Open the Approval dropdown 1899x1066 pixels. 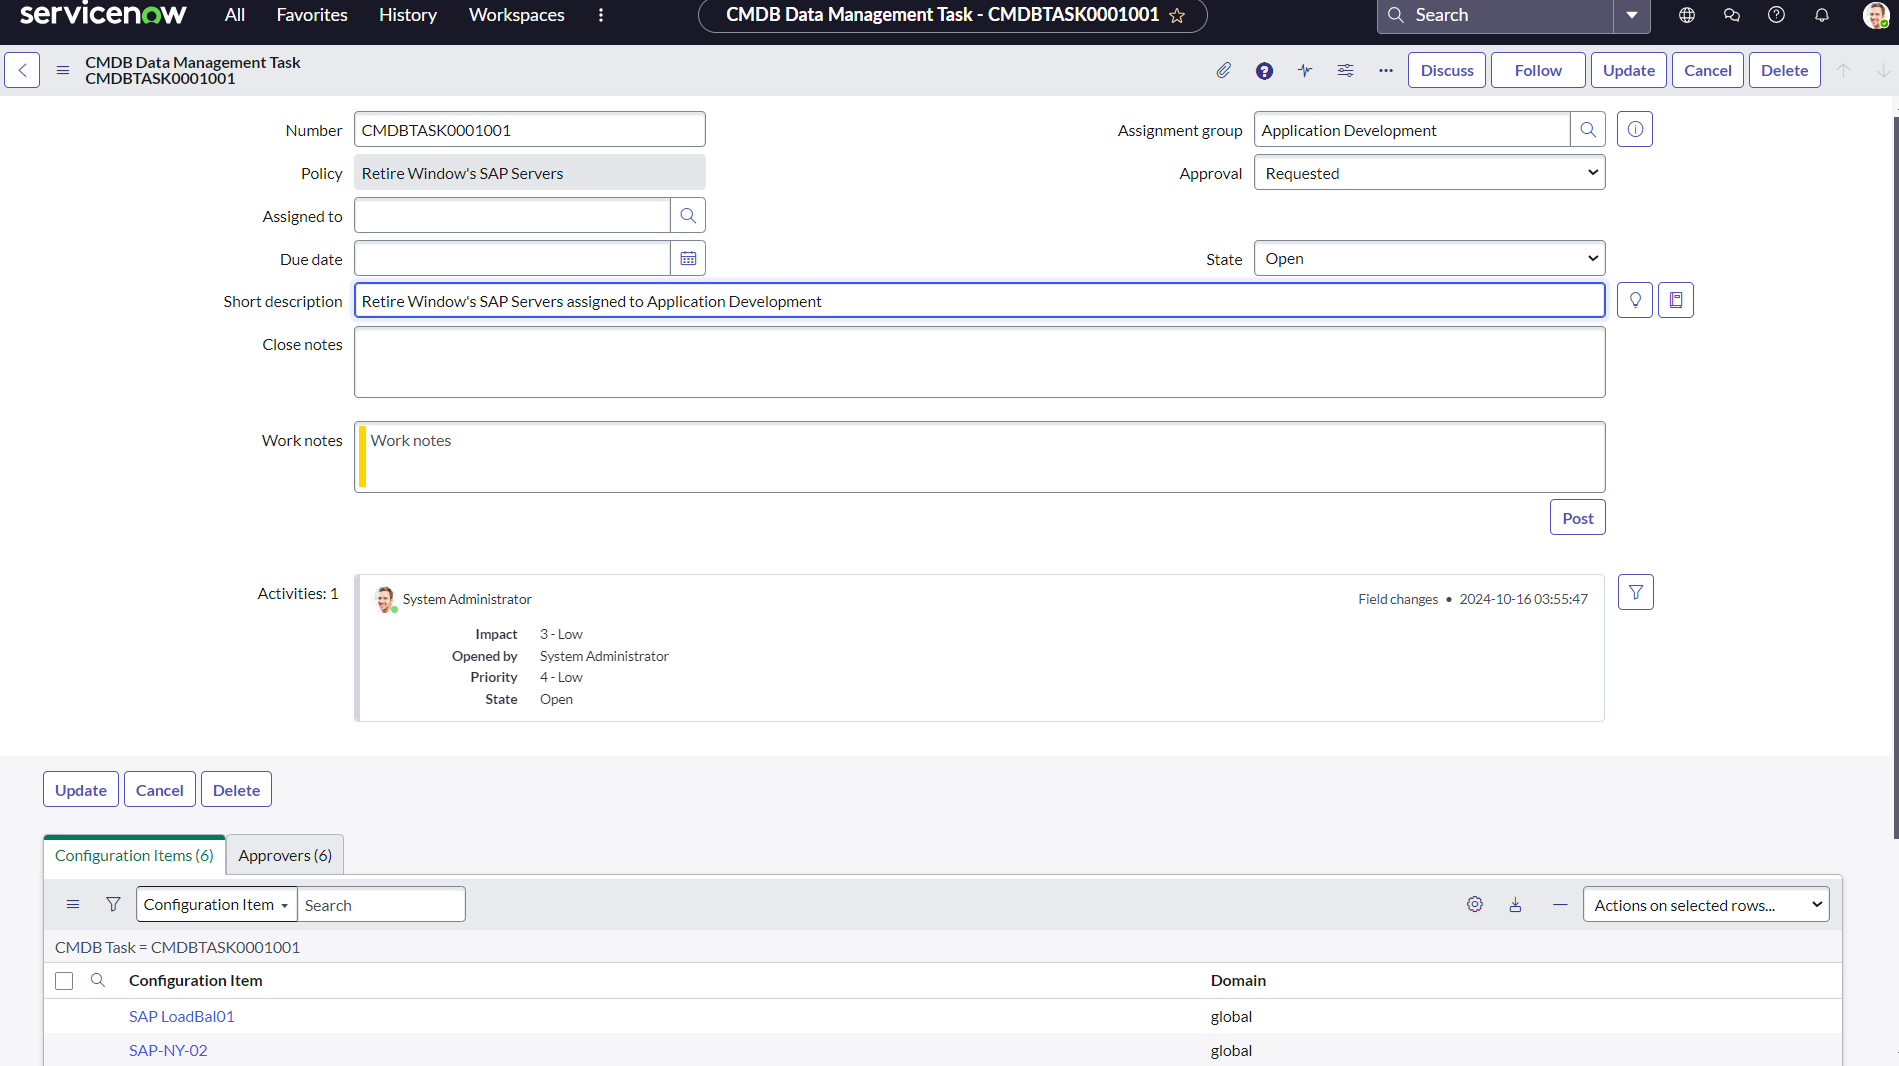(1429, 173)
